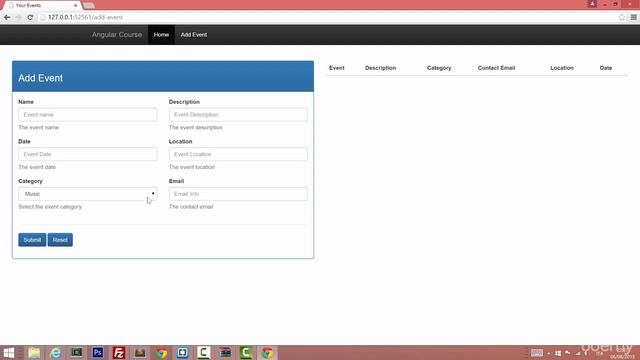This screenshot has width=640, height=360.
Task: Open a new browser tab
Action: point(89,5)
